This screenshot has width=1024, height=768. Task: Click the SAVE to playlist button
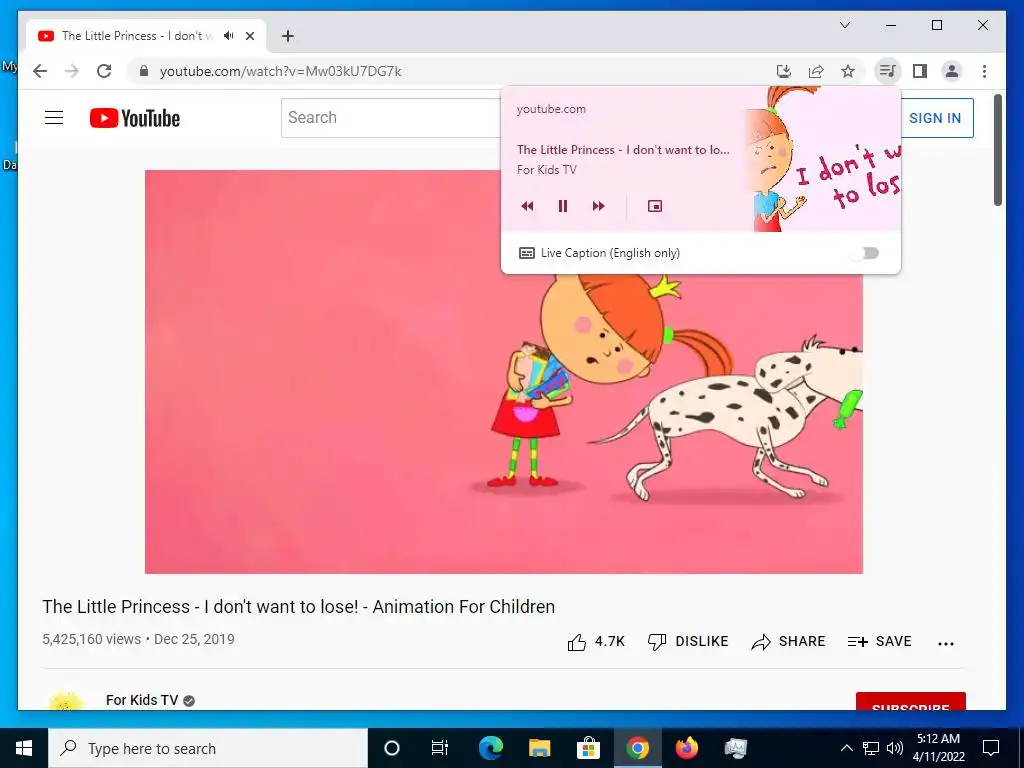coord(879,641)
